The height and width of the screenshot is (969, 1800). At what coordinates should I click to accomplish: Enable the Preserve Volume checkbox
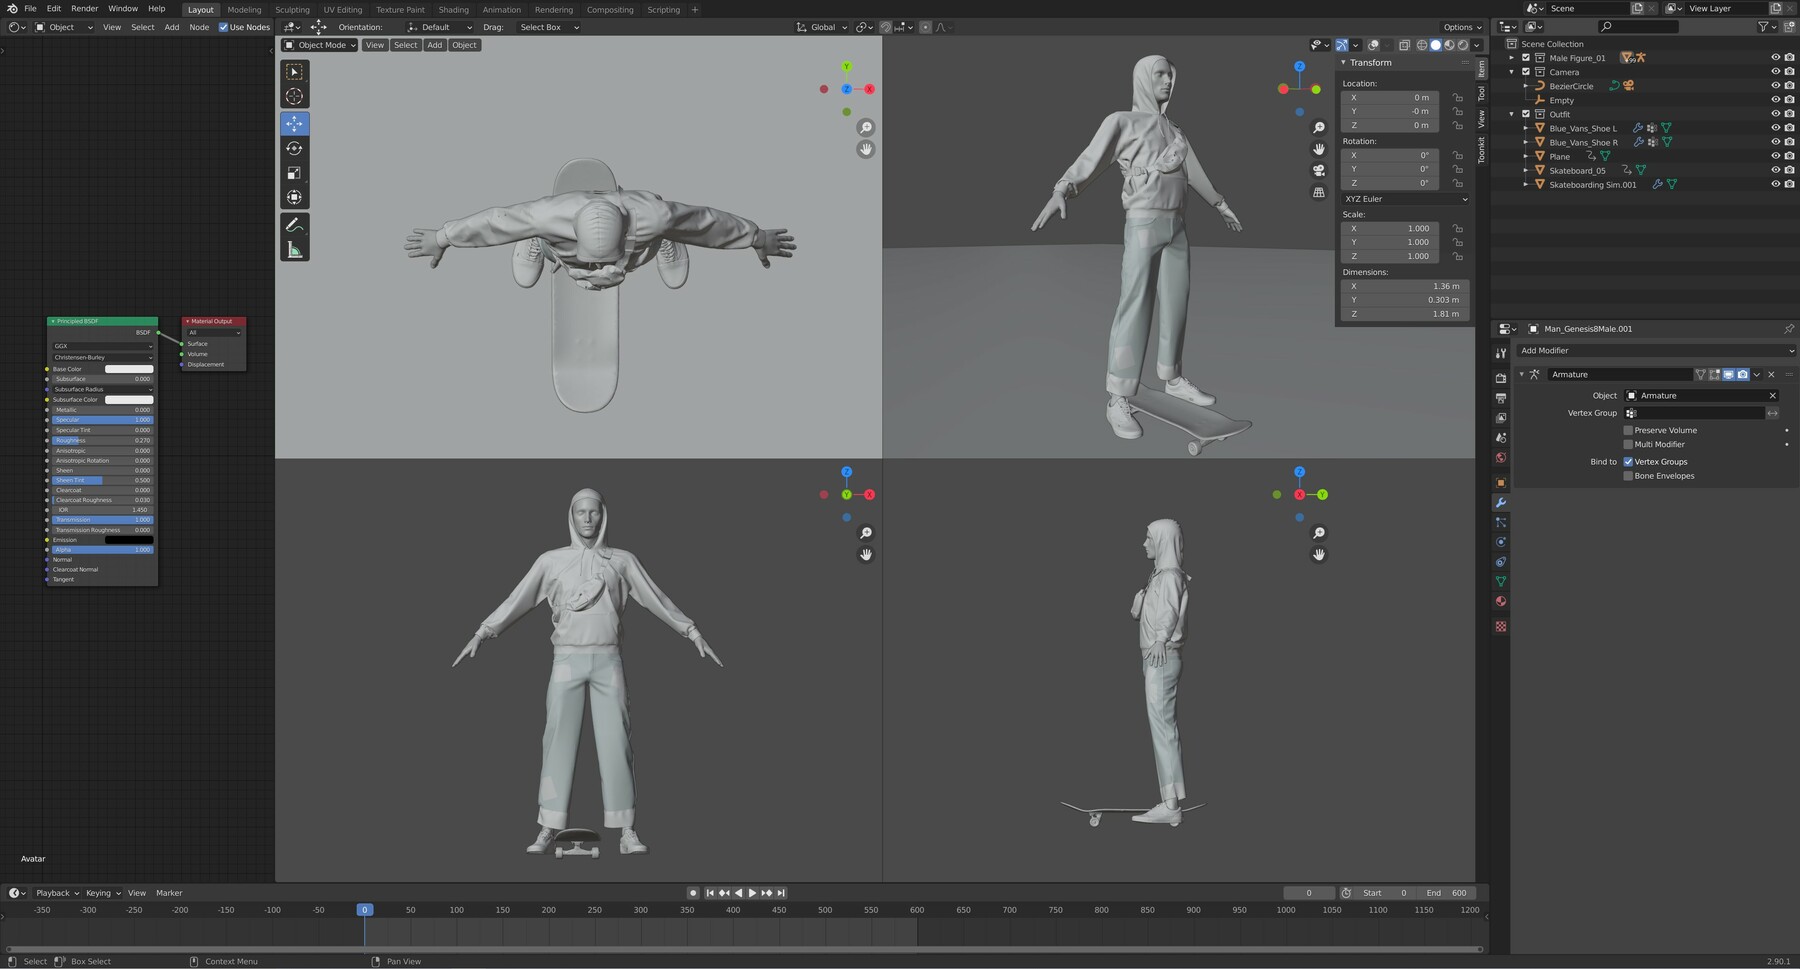(1628, 430)
